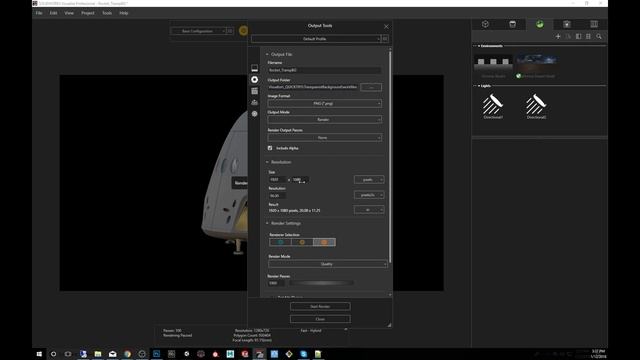Collapse the Resolution section
640x360 pixels.
pos(267,162)
